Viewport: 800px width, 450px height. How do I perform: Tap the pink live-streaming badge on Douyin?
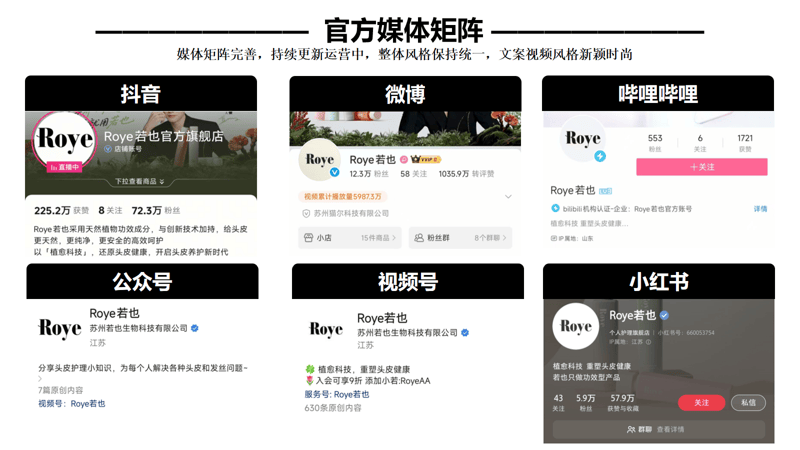pos(65,167)
